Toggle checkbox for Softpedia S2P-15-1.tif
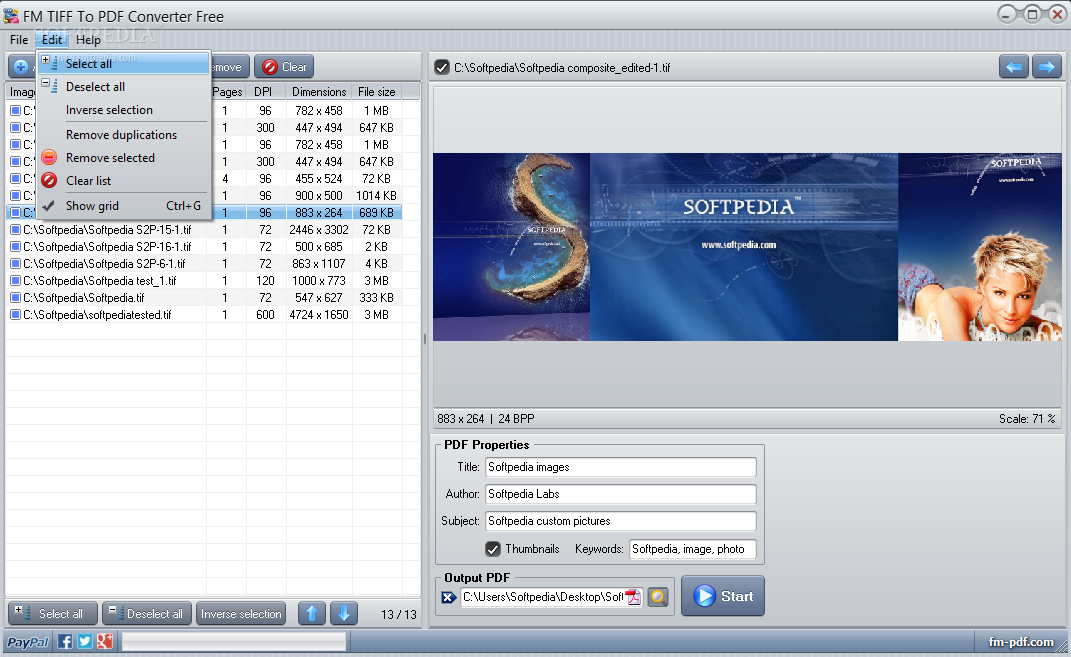 click(x=15, y=229)
